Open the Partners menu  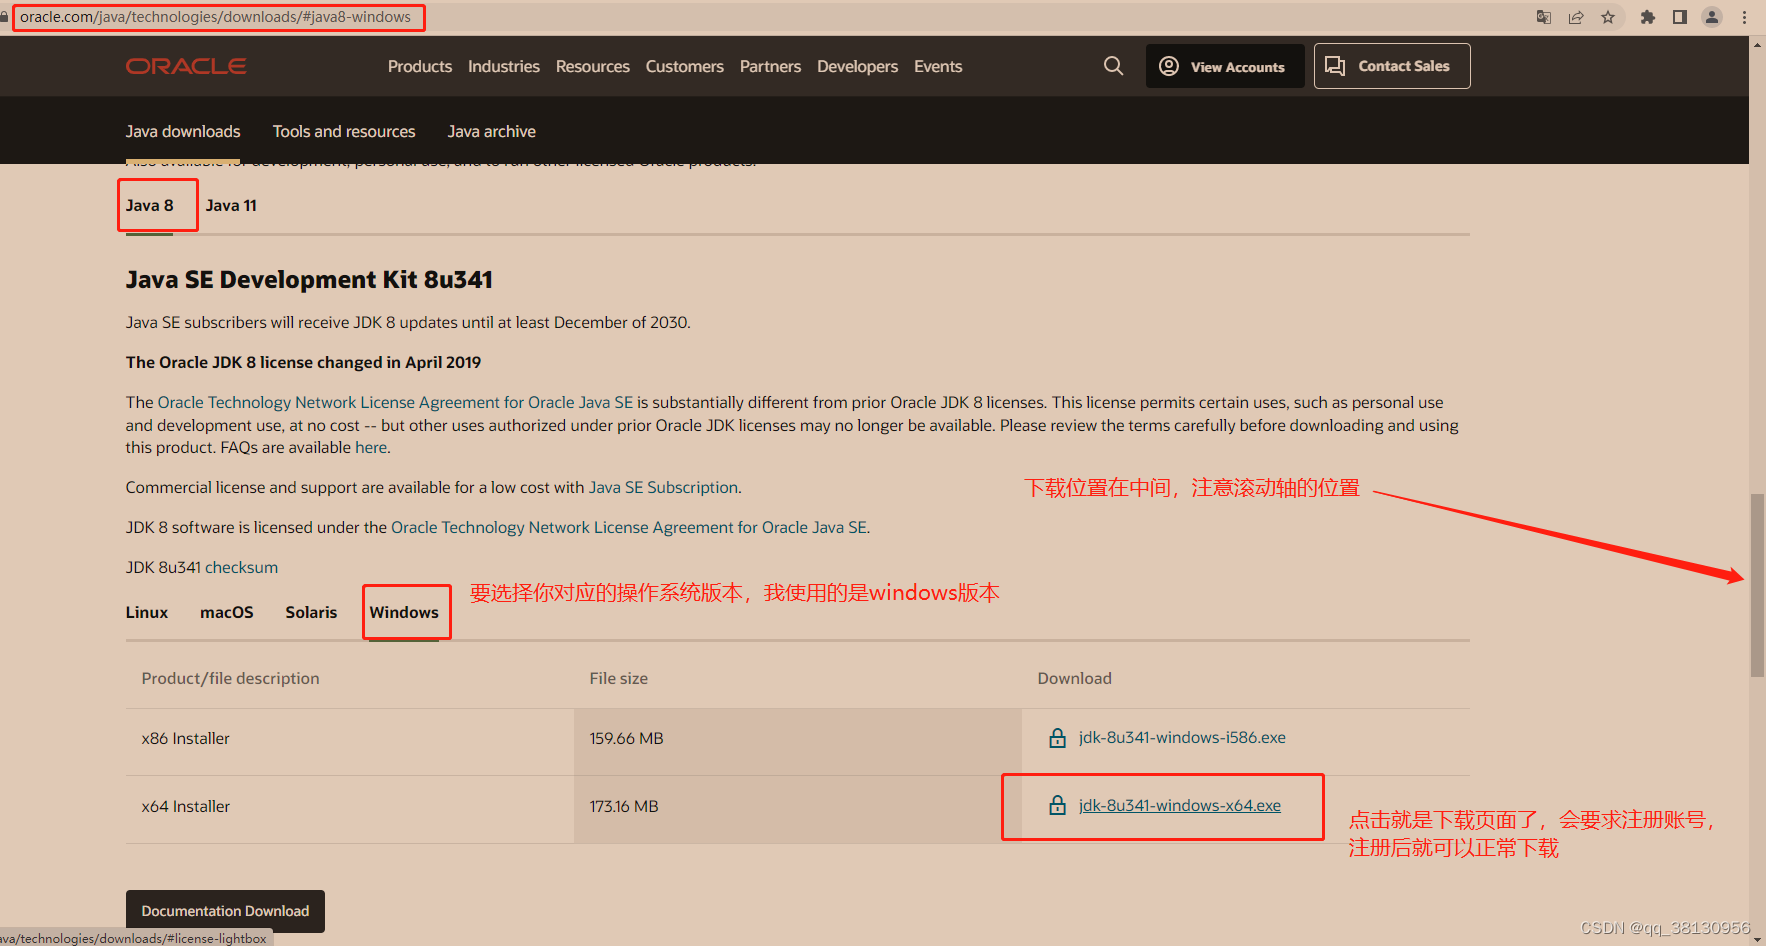(770, 66)
